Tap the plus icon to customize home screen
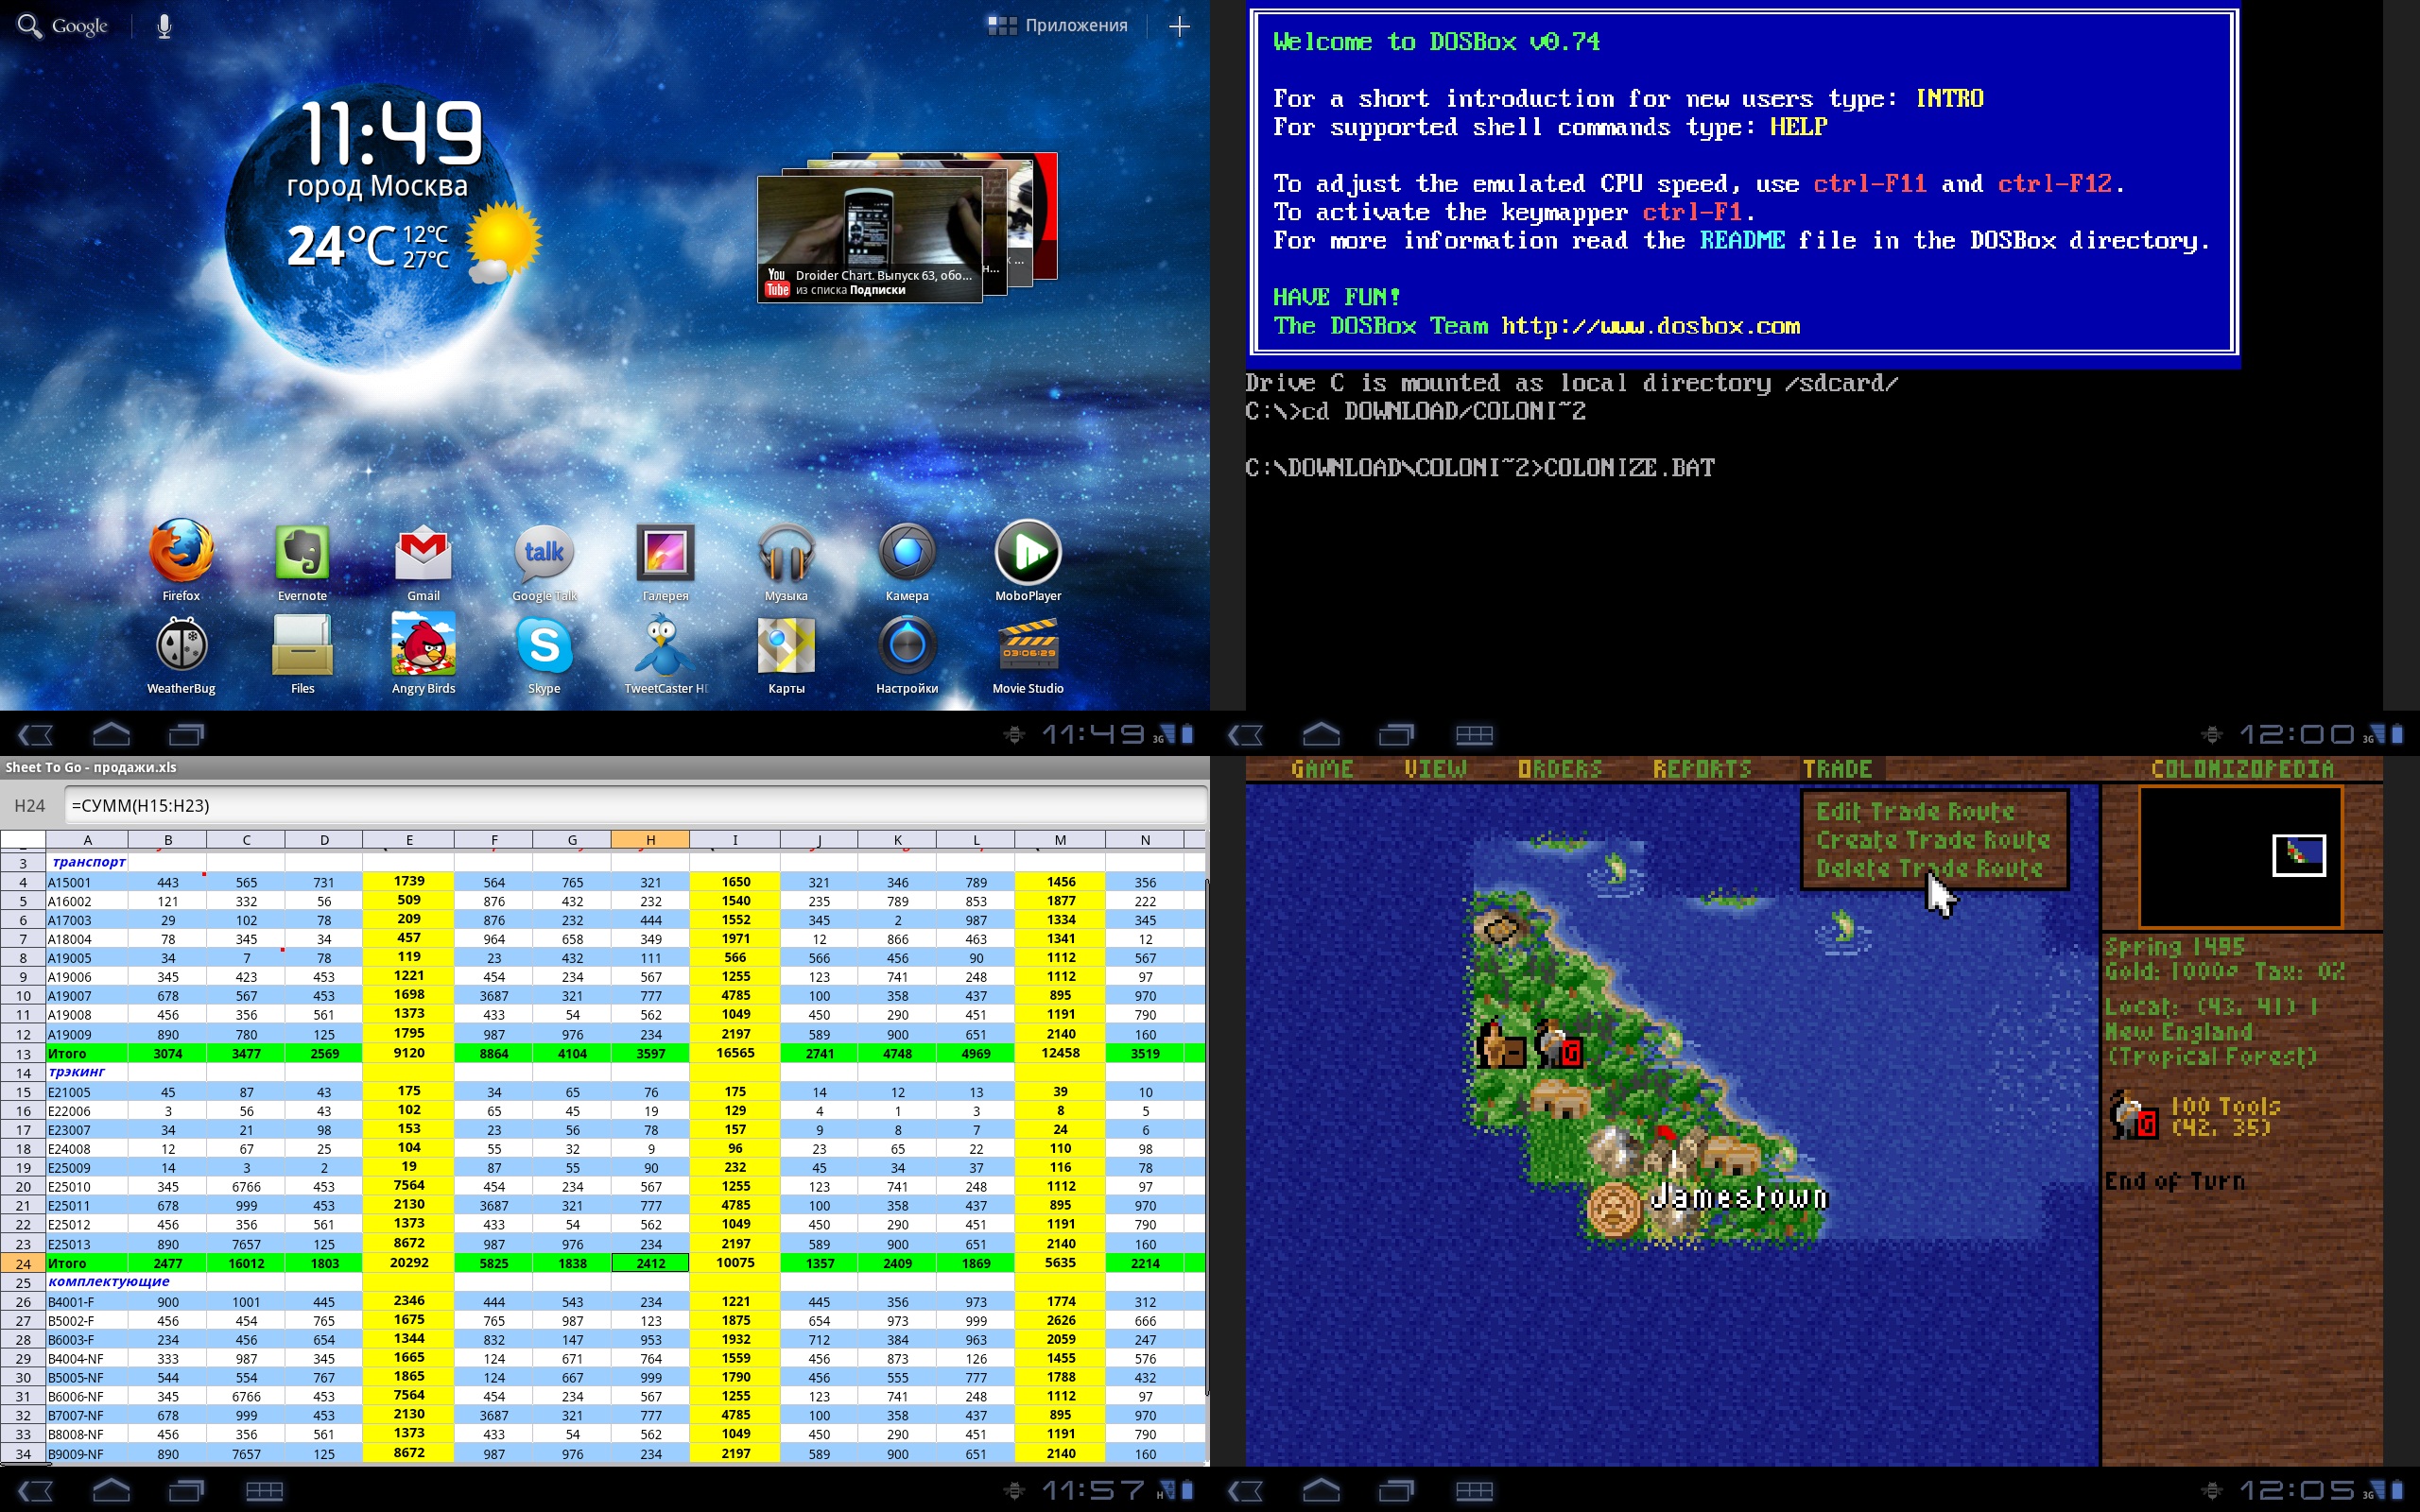The width and height of the screenshot is (2420, 1512). click(1179, 26)
